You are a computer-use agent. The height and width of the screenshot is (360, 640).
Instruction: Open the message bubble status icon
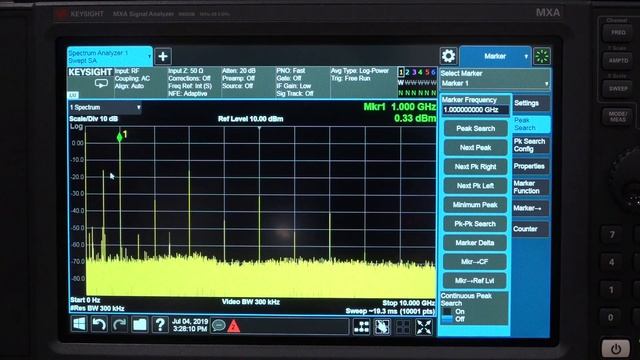click(219, 326)
